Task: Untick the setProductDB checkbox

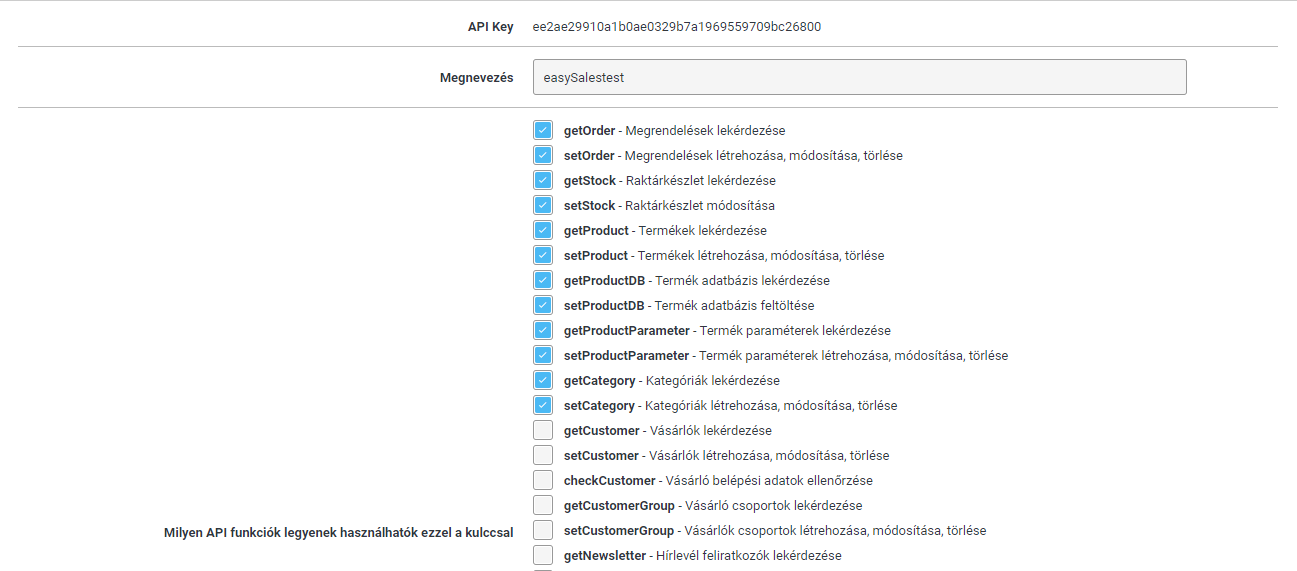Action: pos(543,305)
